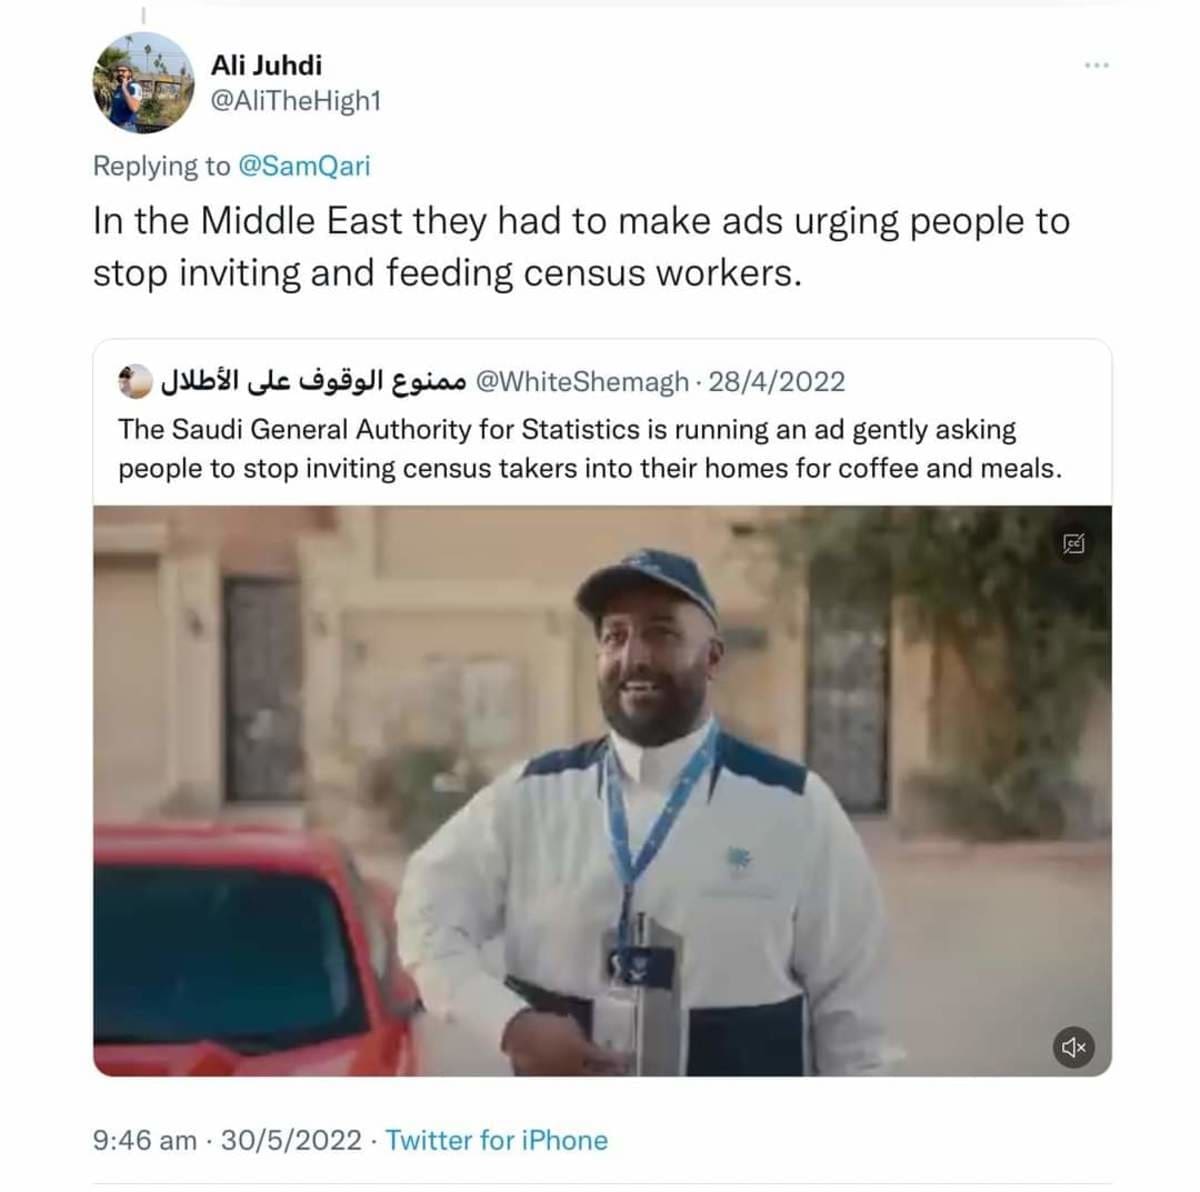
Task: Open the @WhiteShemagh quoted handle
Action: (x=582, y=382)
